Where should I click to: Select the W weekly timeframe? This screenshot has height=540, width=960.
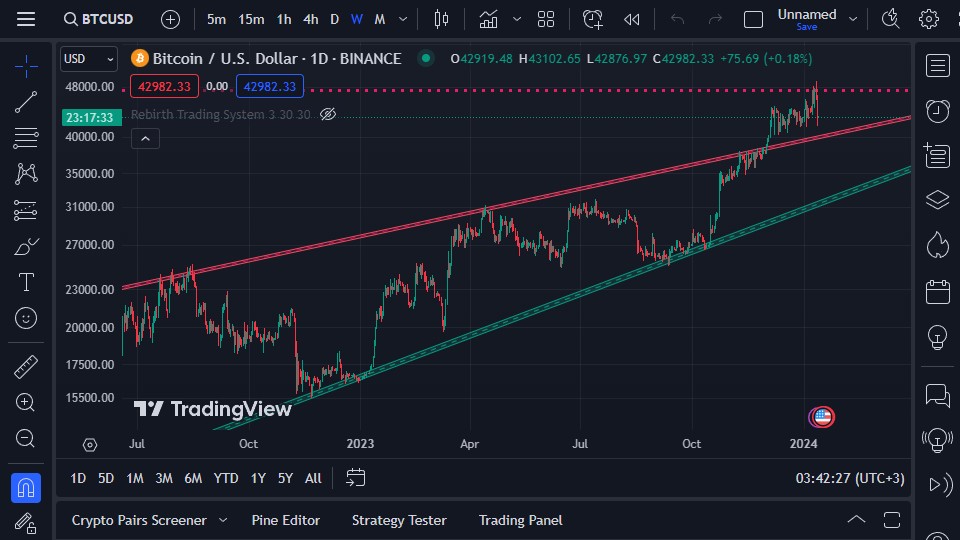tap(357, 20)
